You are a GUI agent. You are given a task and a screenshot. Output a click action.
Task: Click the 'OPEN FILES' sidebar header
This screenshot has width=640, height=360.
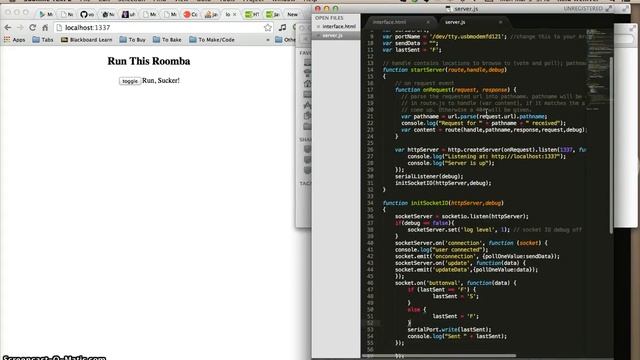(x=329, y=18)
